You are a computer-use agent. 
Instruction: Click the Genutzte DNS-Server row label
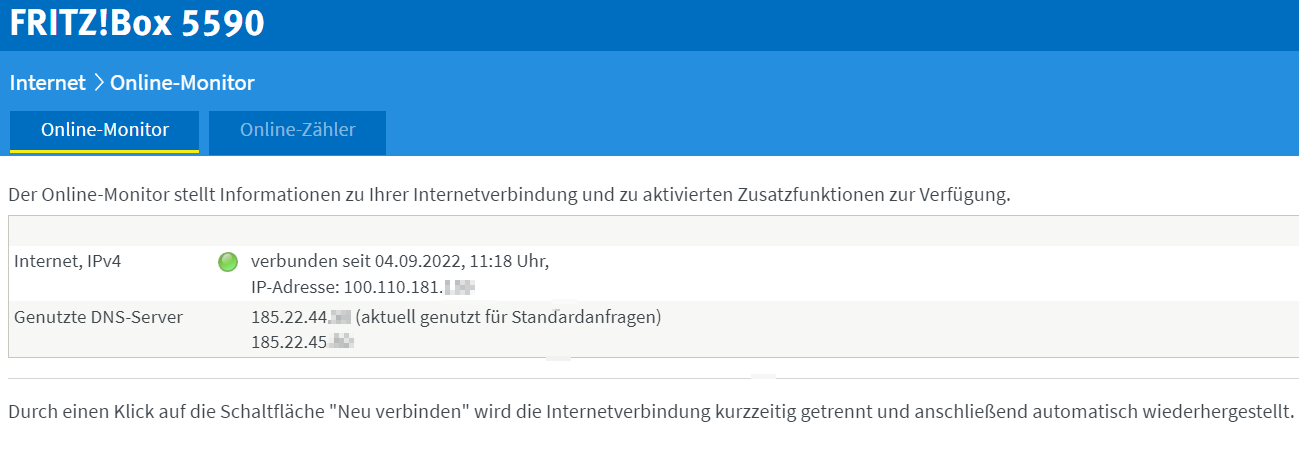point(98,318)
